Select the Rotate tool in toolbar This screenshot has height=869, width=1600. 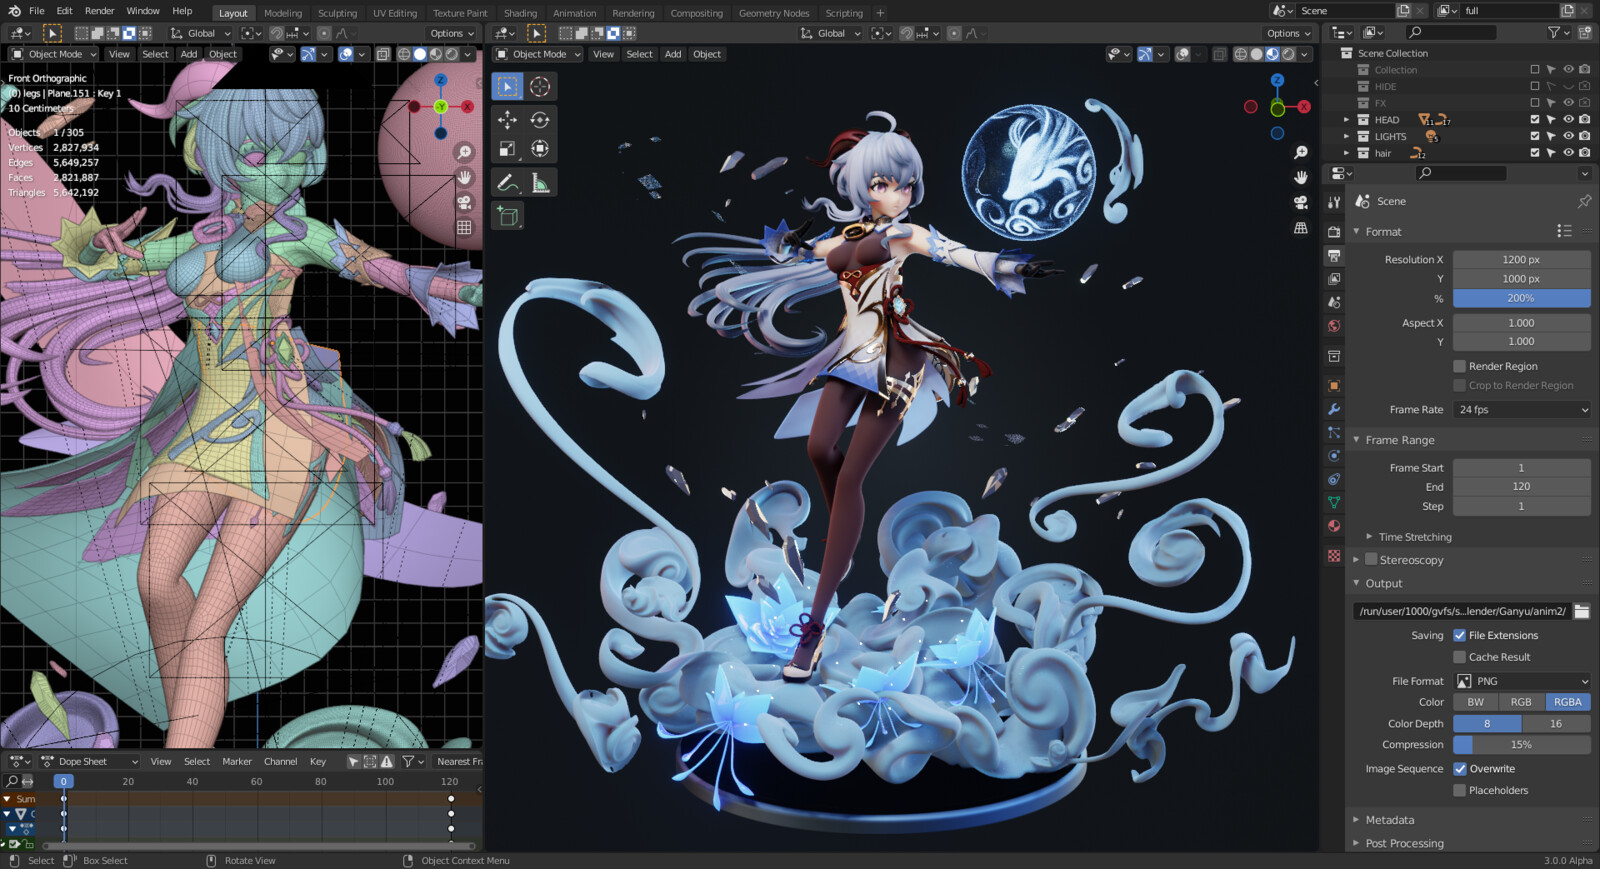[540, 120]
